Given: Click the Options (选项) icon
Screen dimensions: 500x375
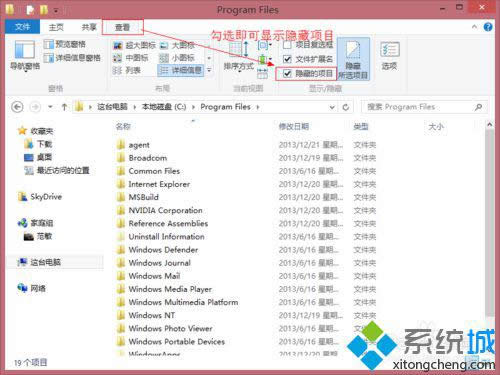Looking at the screenshot, I should pyautogui.click(x=389, y=56).
